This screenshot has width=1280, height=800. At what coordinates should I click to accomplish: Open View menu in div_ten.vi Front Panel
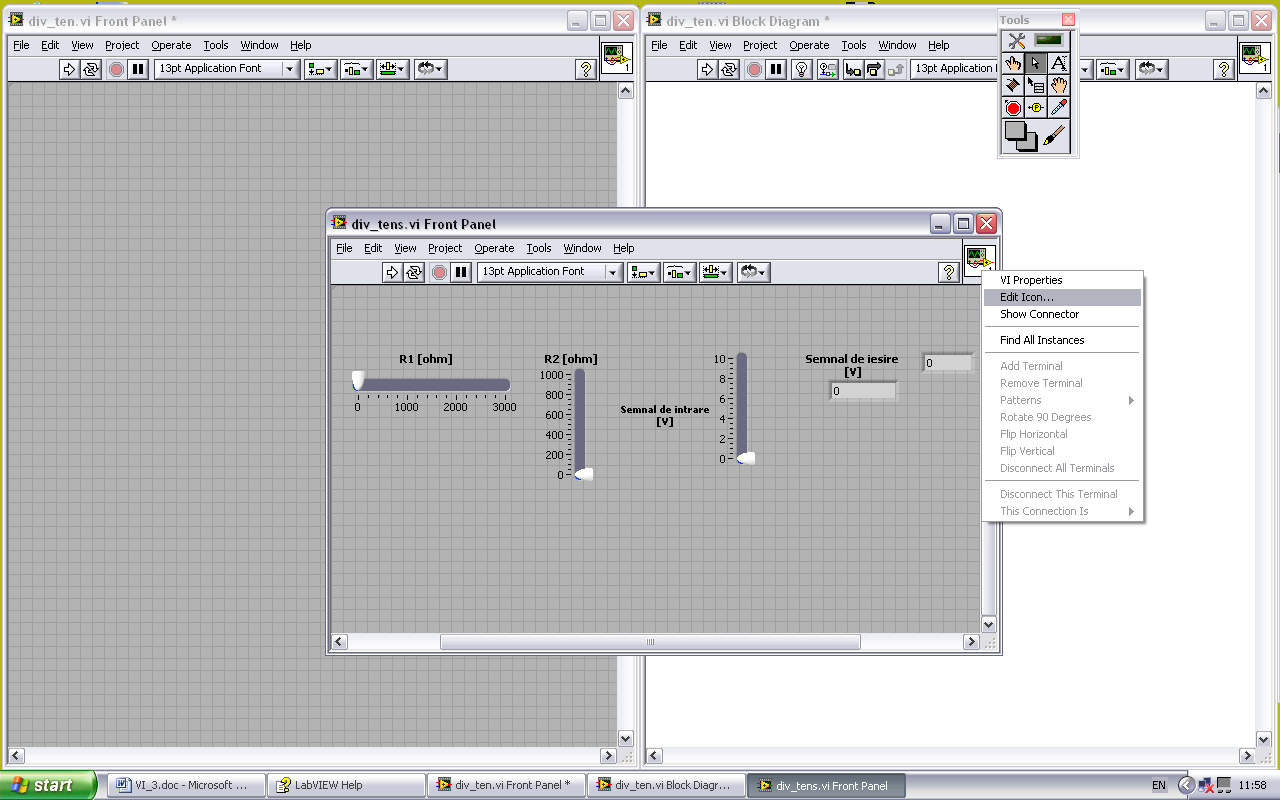tap(82, 45)
